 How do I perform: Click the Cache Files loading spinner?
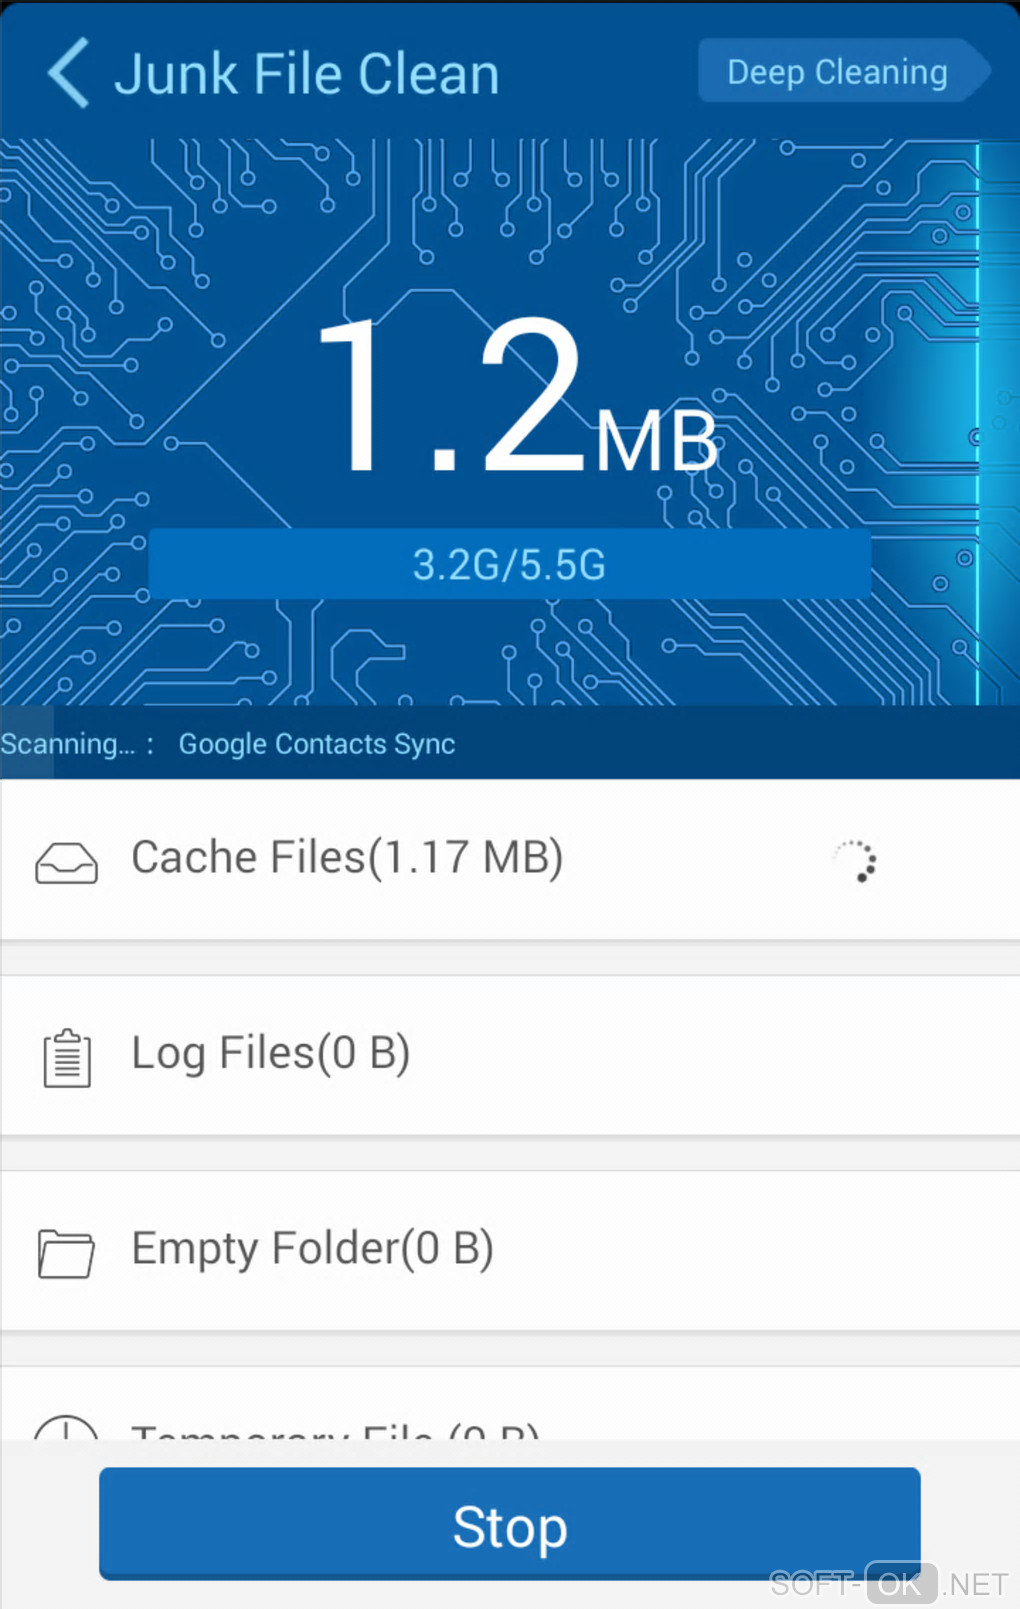pyautogui.click(x=856, y=861)
